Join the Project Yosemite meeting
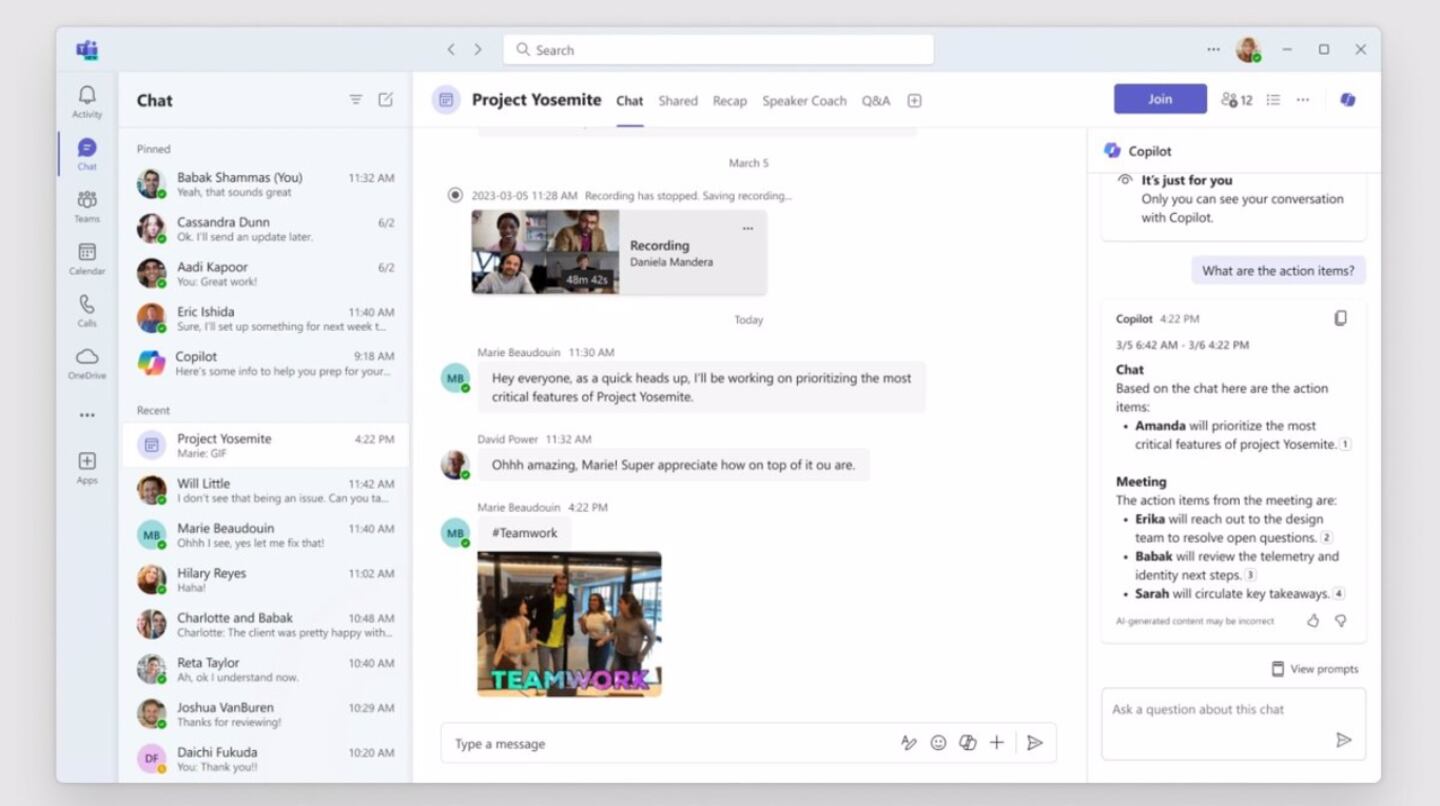This screenshot has height=806, width=1440. point(1160,99)
